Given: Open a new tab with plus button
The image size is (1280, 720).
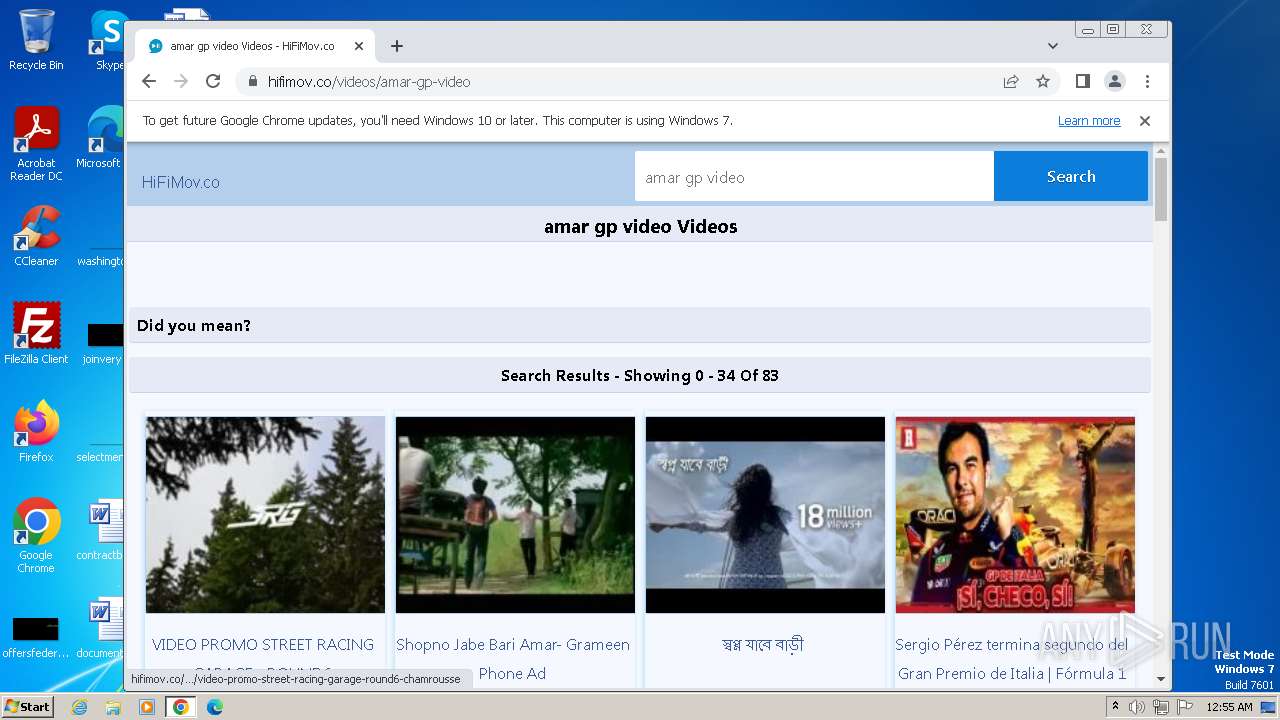Looking at the screenshot, I should 397,46.
